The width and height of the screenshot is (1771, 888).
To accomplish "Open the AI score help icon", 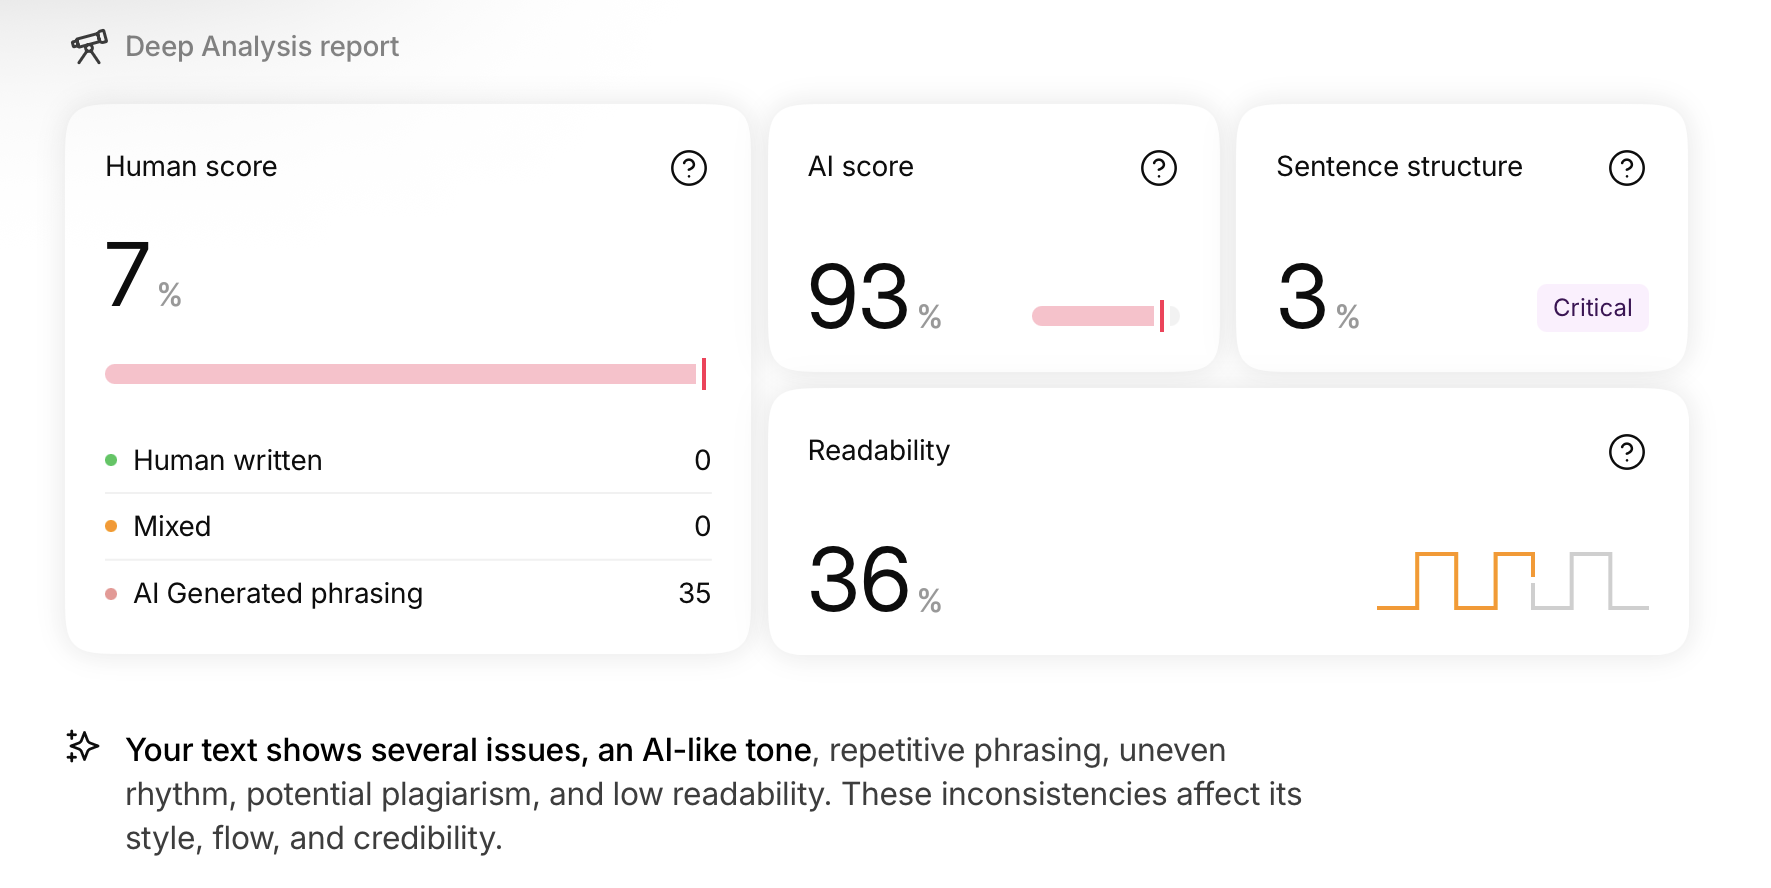I will pyautogui.click(x=1158, y=168).
